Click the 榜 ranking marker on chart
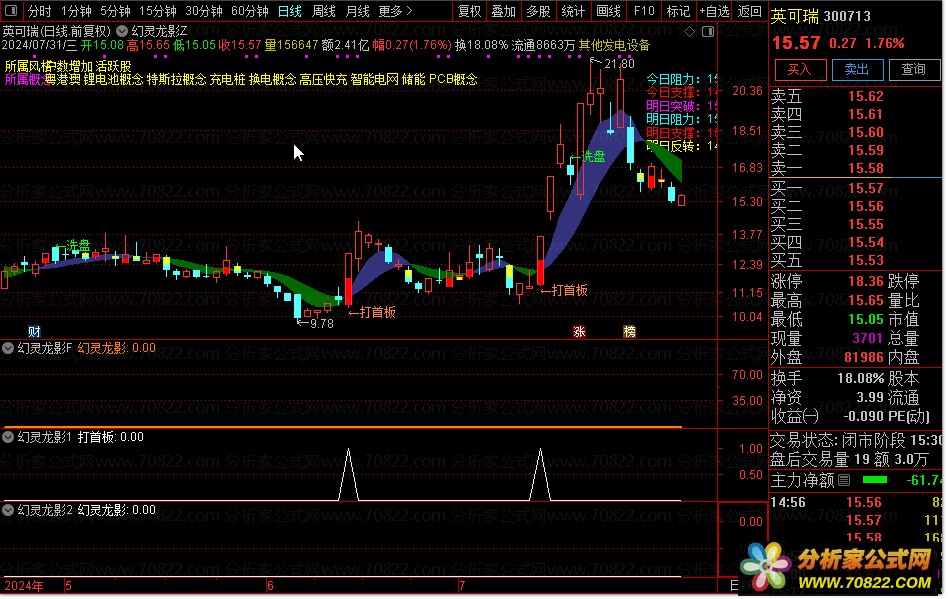Viewport: 948px width, 599px height. (x=629, y=331)
